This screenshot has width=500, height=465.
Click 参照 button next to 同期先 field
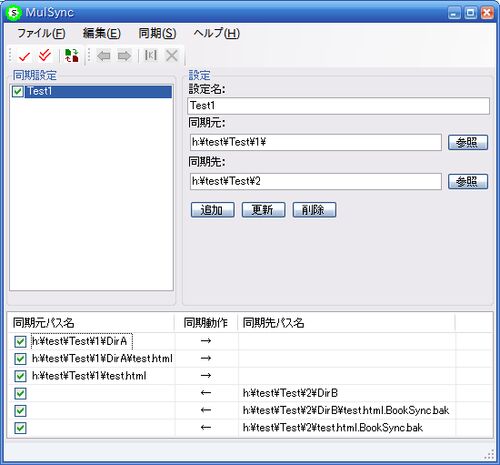point(468,182)
